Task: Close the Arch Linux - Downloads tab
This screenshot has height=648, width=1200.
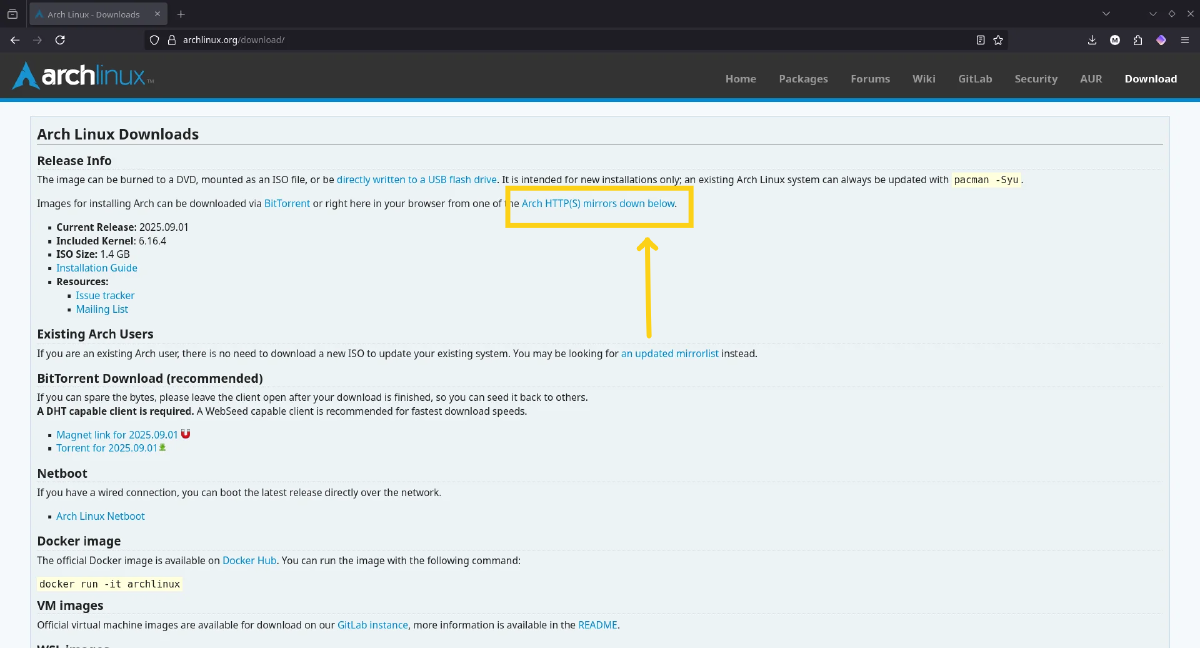Action: (156, 15)
